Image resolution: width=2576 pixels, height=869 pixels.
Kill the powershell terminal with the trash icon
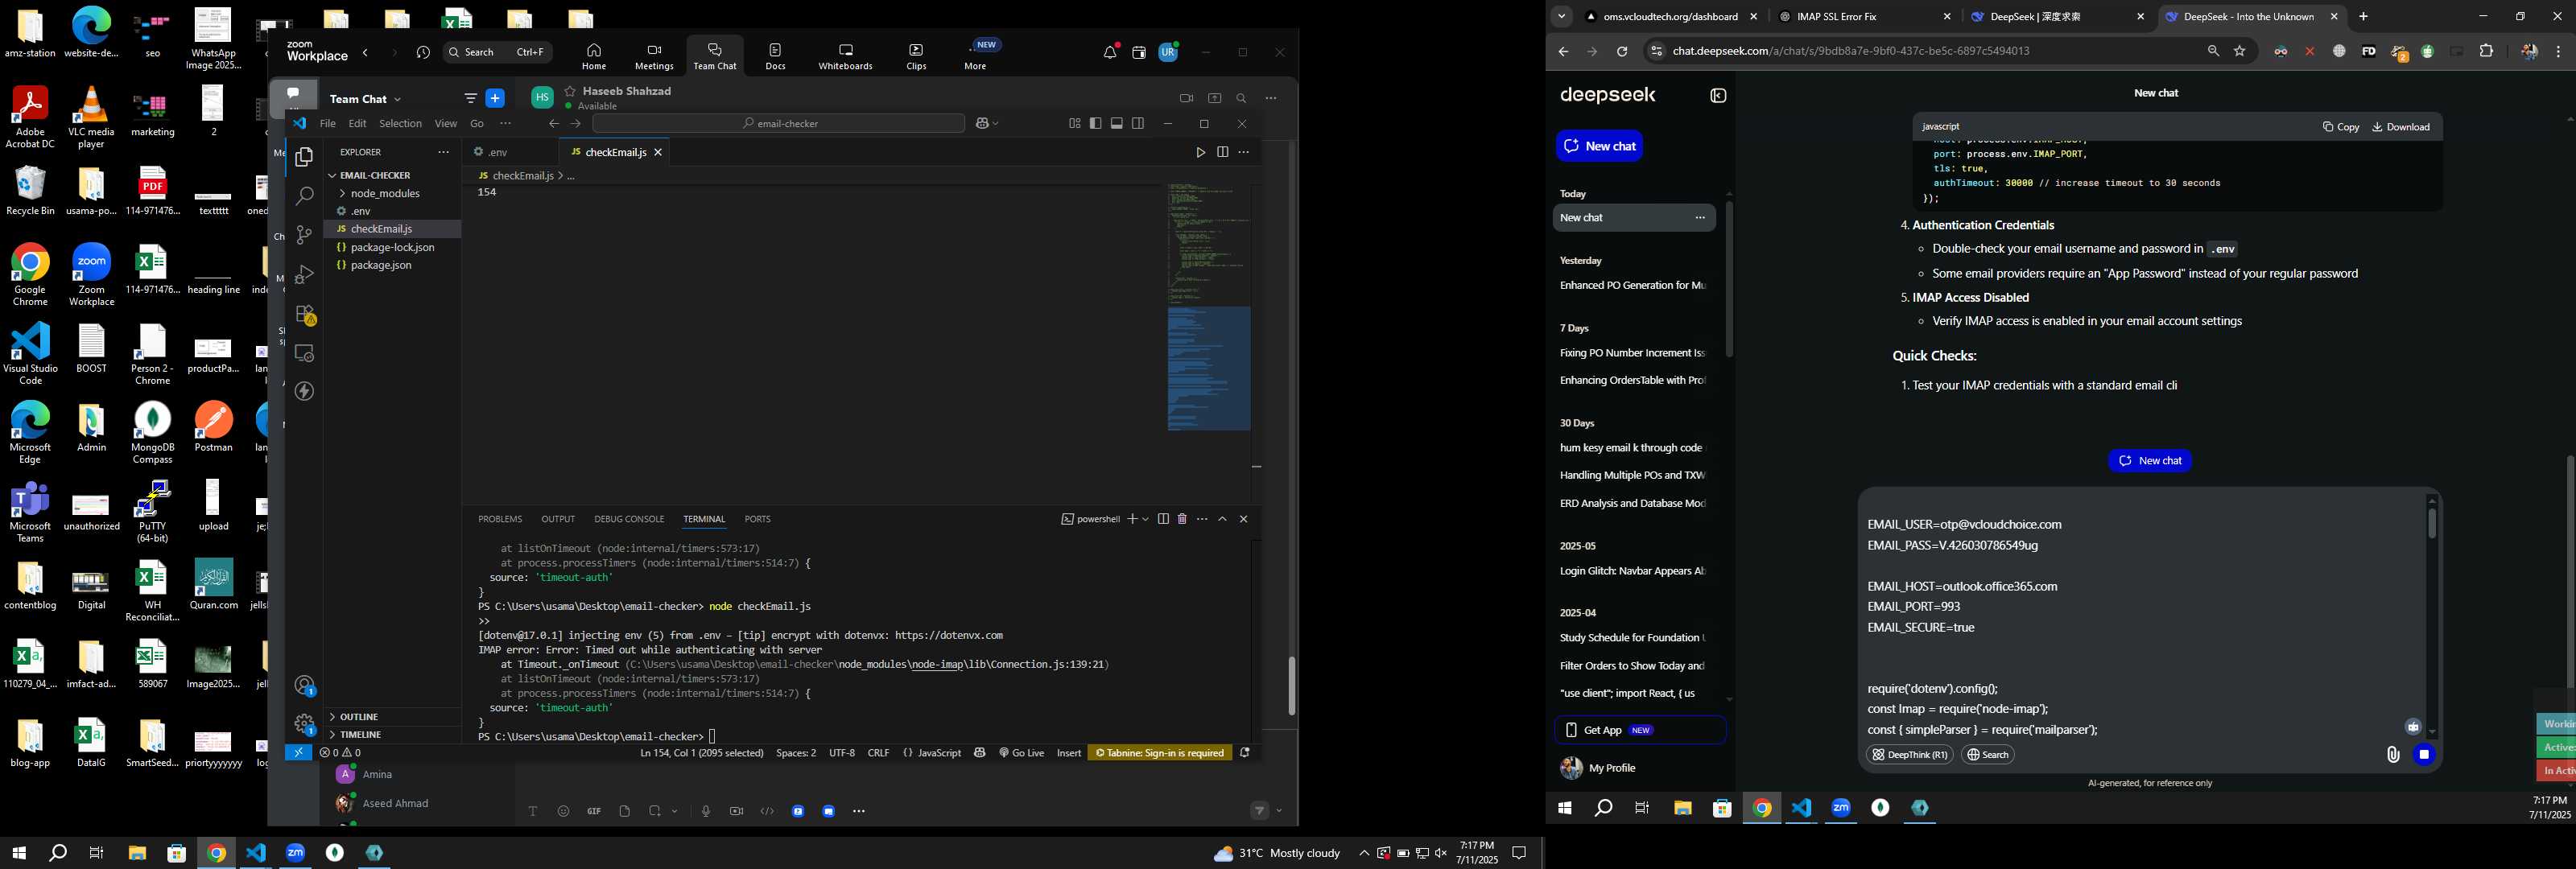[1182, 519]
